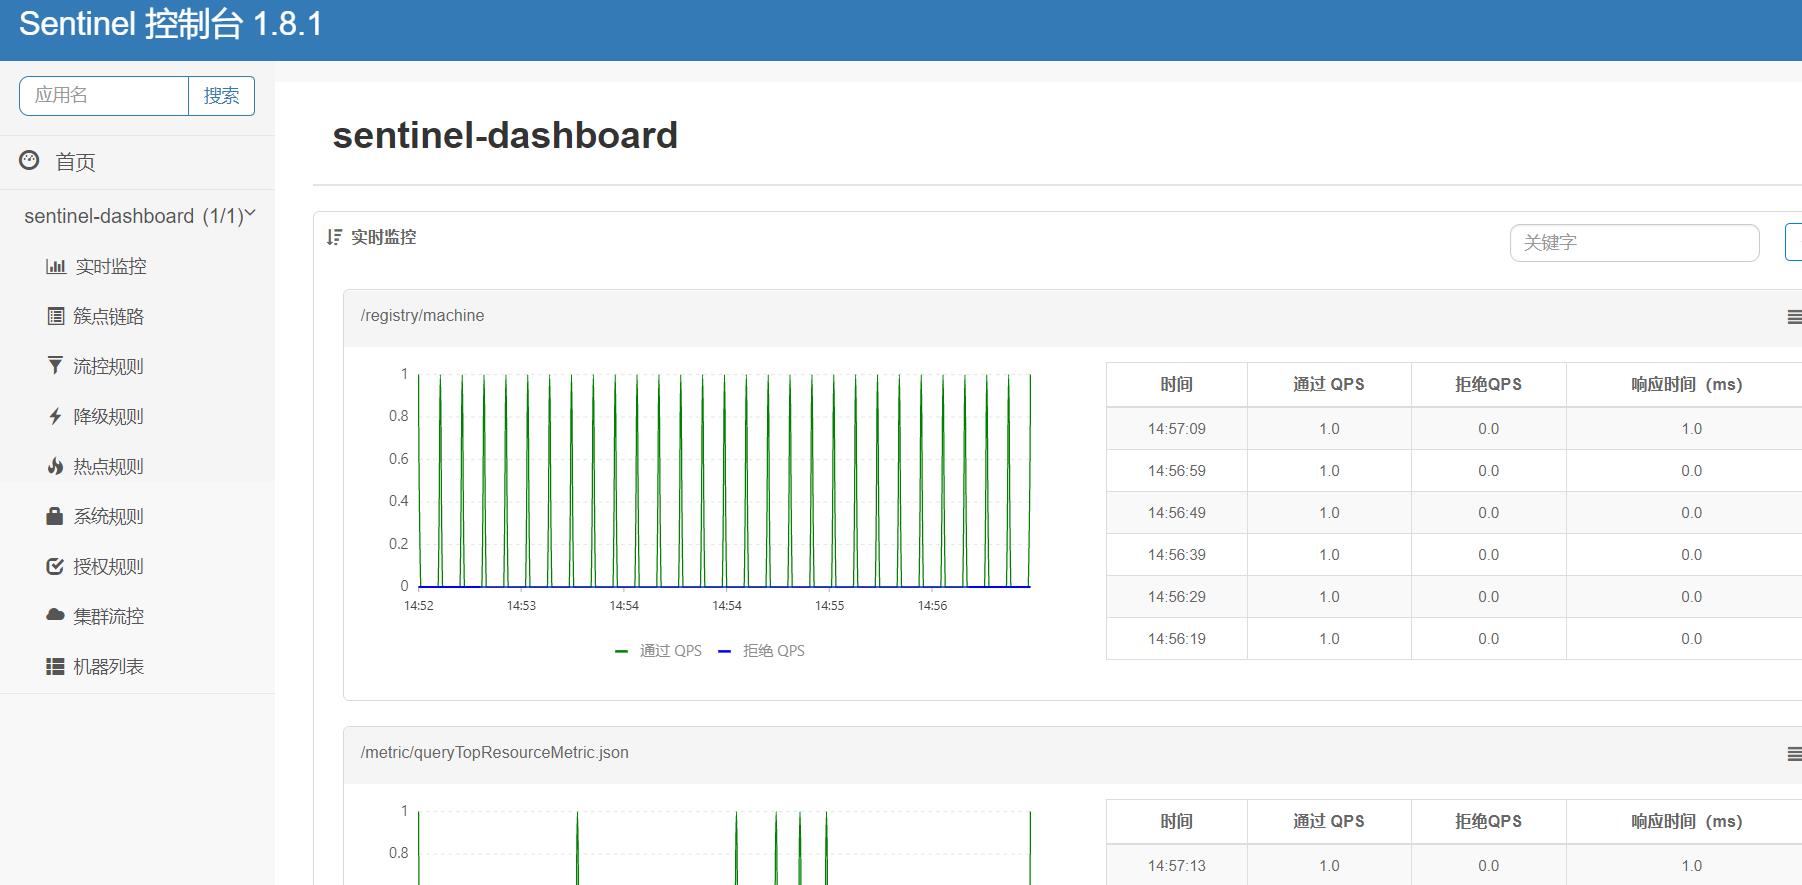Click 通过 QPS column header in /registry/machine table

pos(1329,384)
